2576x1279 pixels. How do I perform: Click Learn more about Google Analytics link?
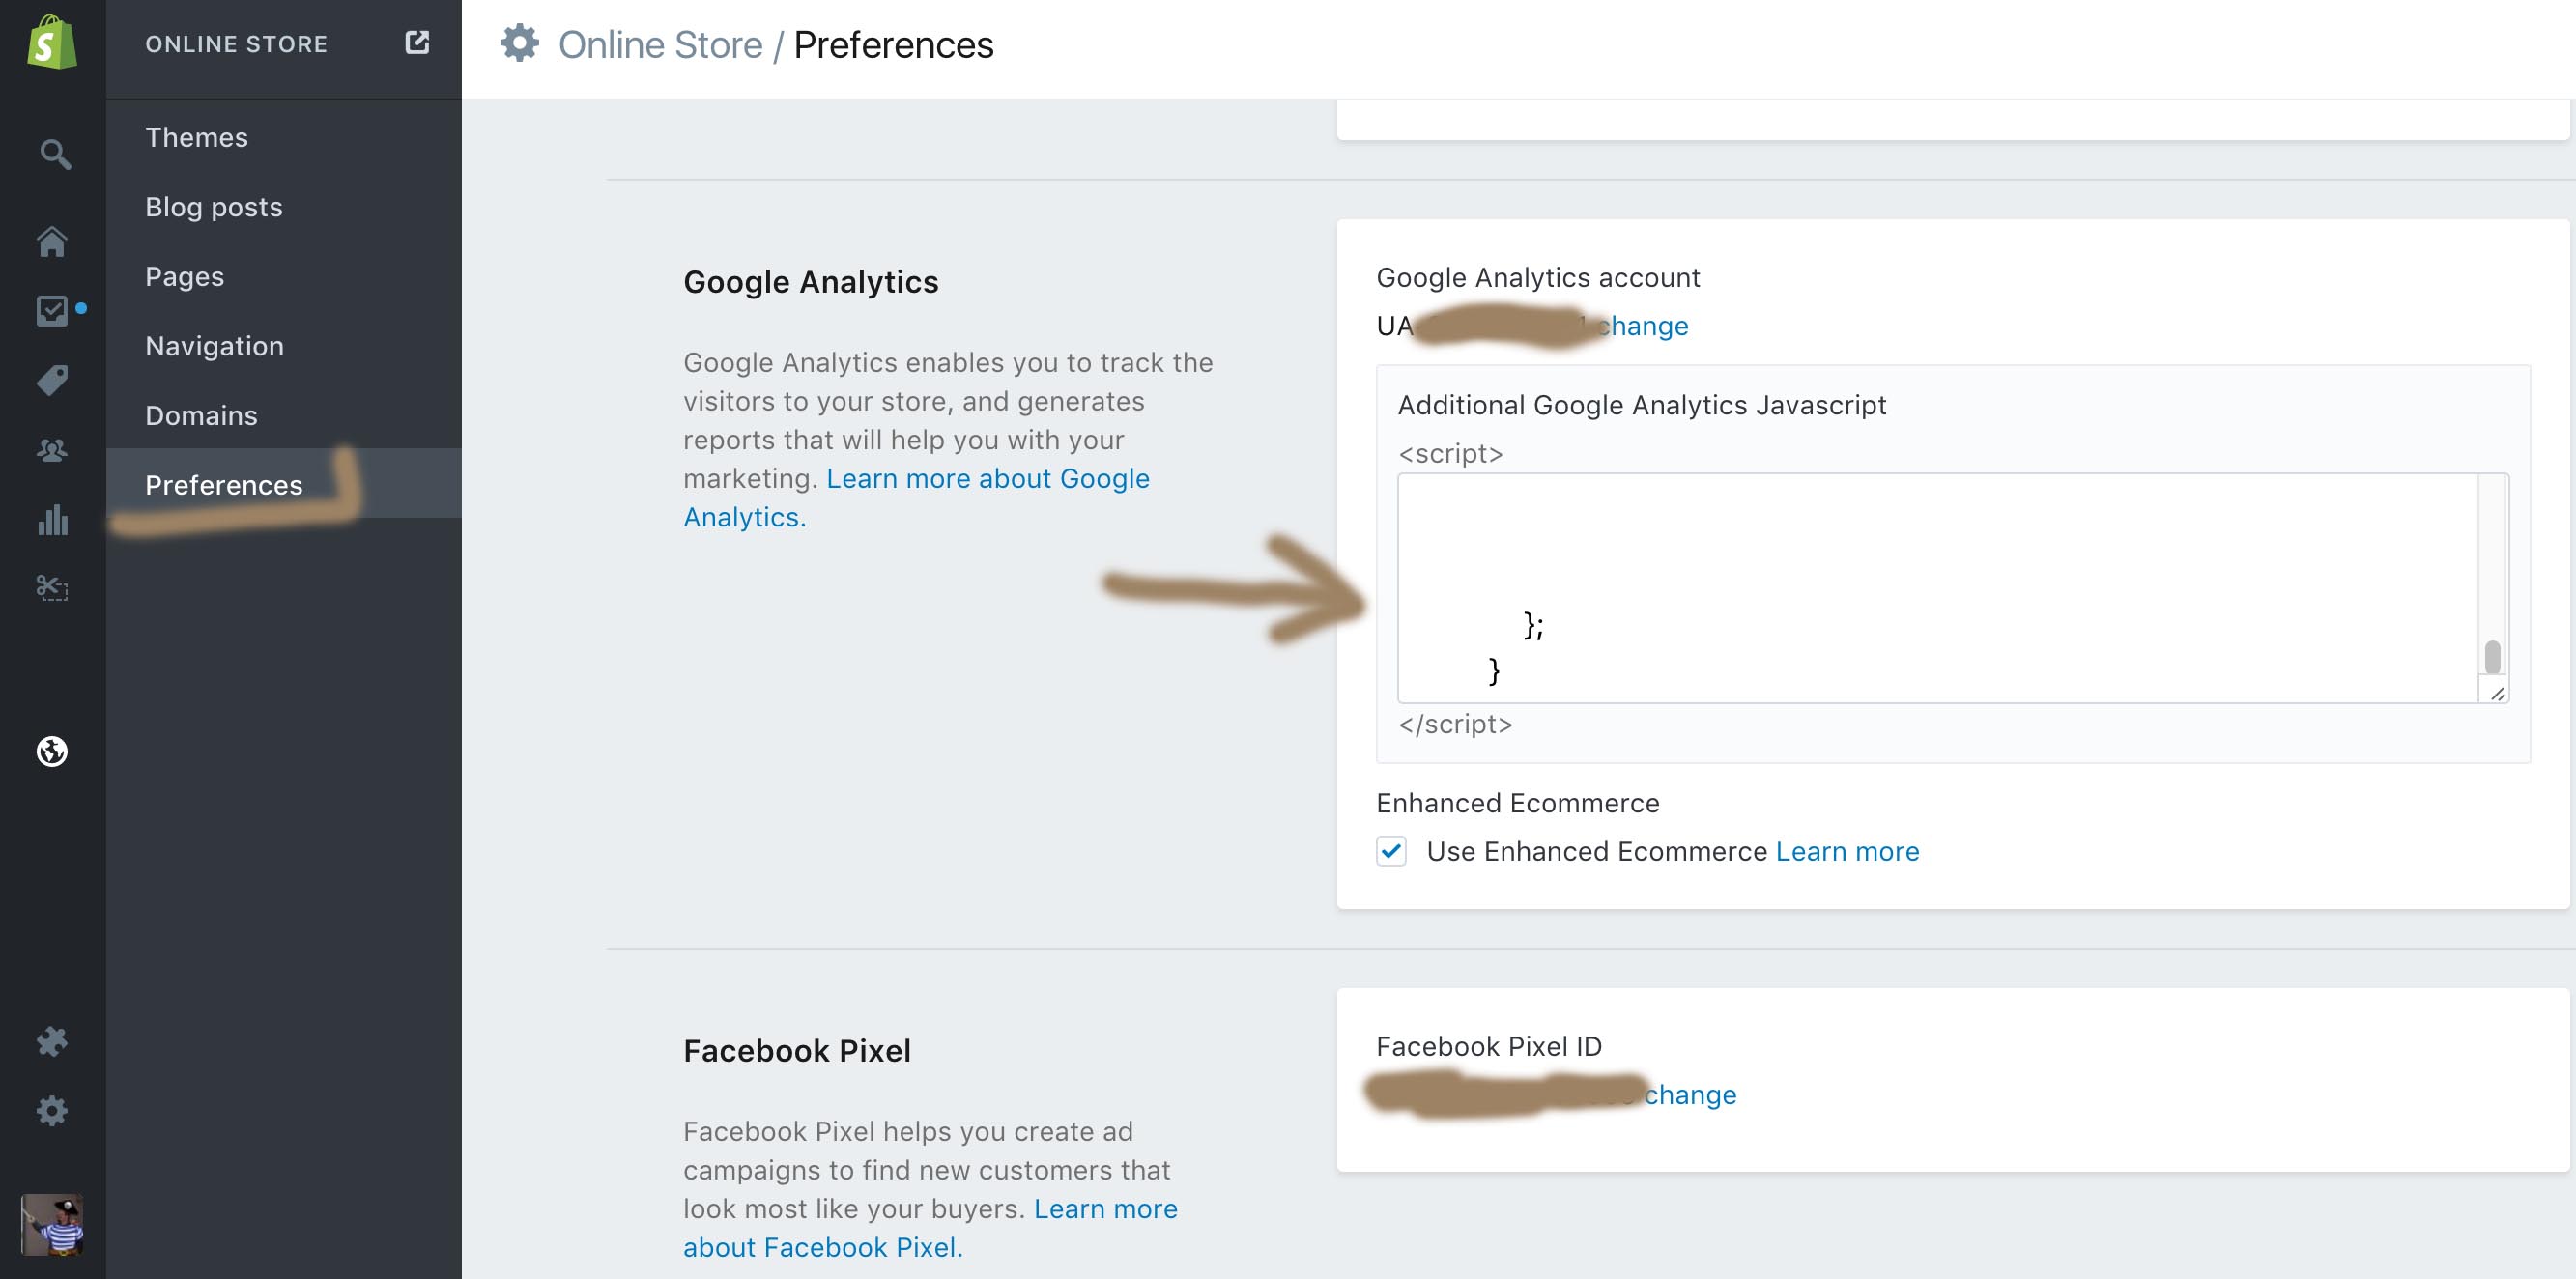[x=987, y=479]
